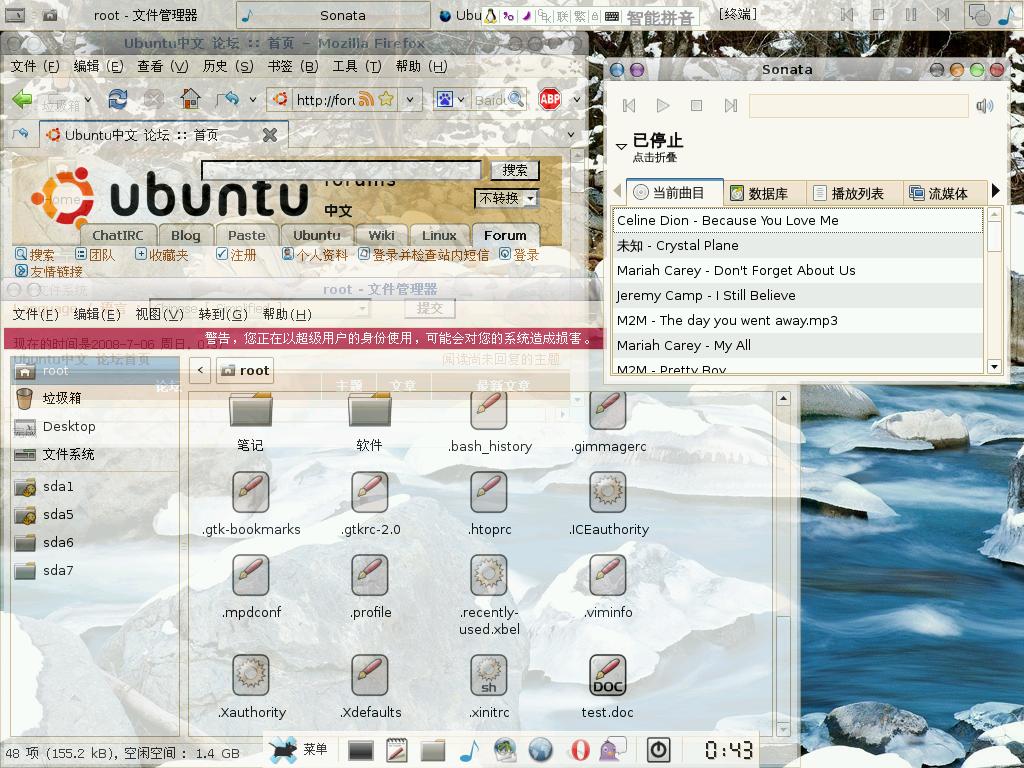This screenshot has width=1024, height=768.
Task: Click the 搜索 button next to the forum search box
Action: (x=515, y=170)
